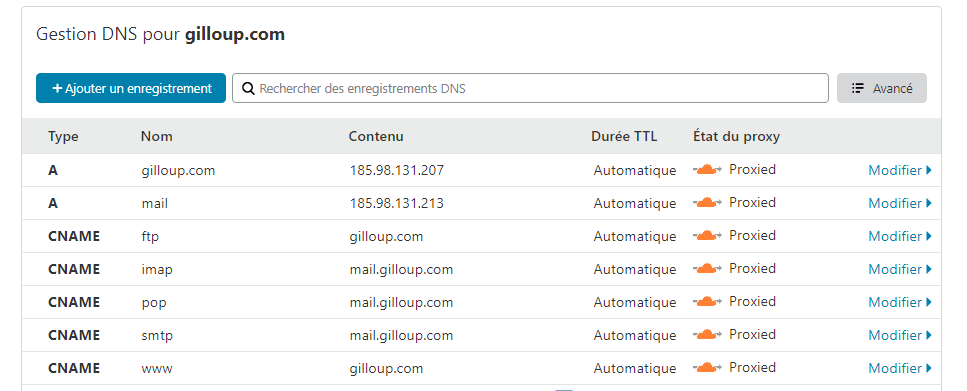Click the plus icon in Ajouter un enregistrement

57,88
